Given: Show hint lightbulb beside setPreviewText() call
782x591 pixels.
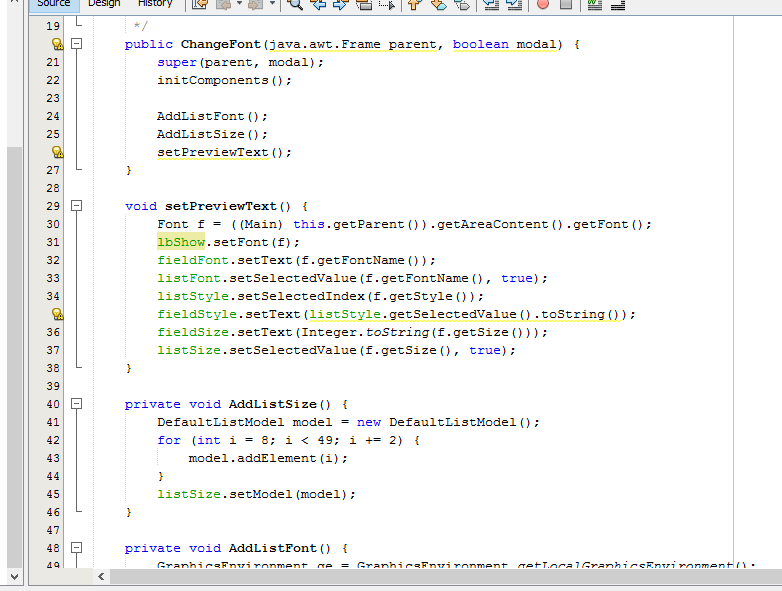Looking at the screenshot, I should 57,152.
